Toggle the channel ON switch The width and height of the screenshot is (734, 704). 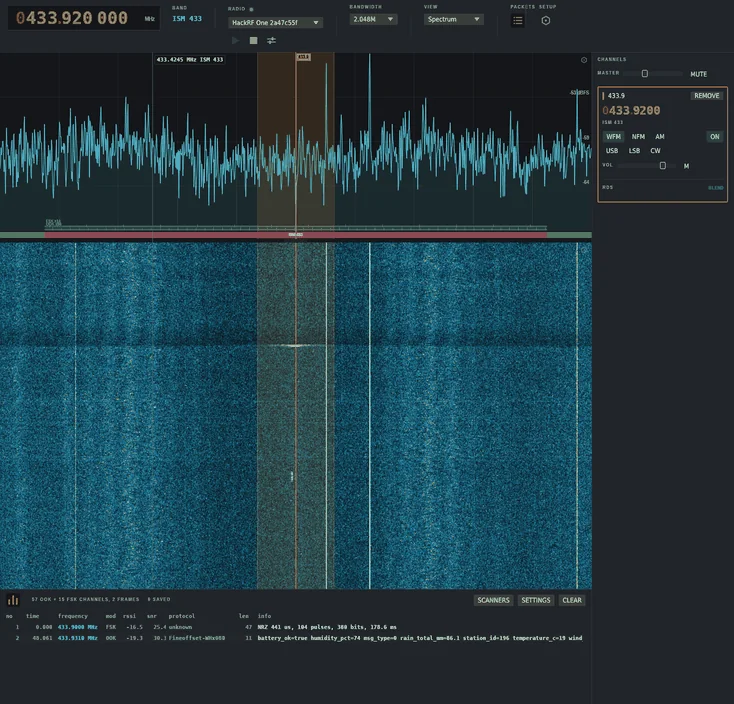(x=714, y=137)
